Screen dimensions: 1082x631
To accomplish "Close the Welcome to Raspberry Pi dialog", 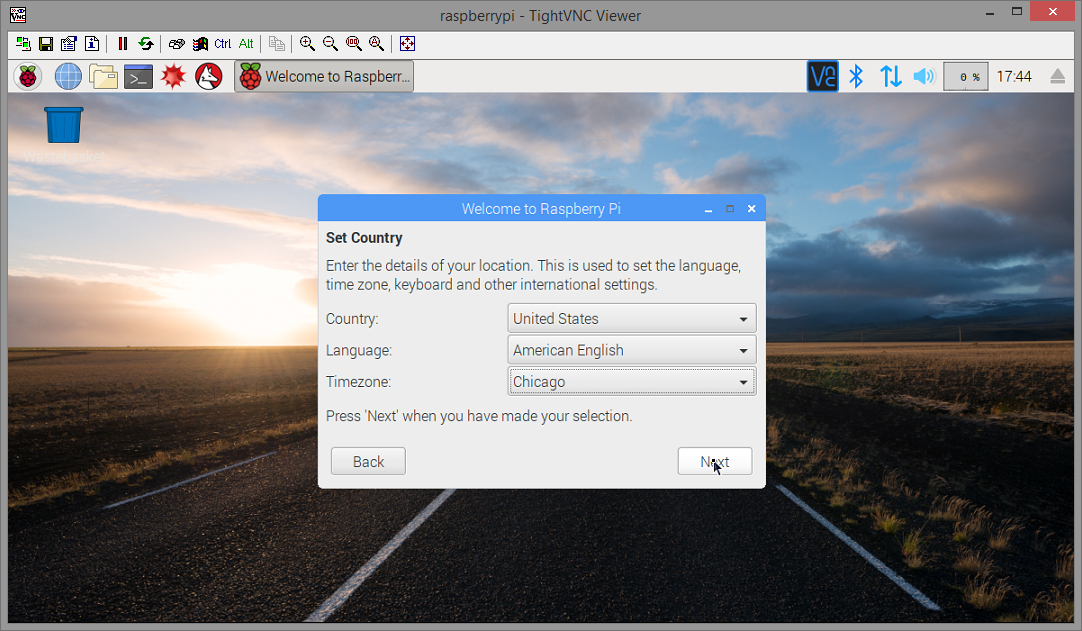I will pos(751,208).
